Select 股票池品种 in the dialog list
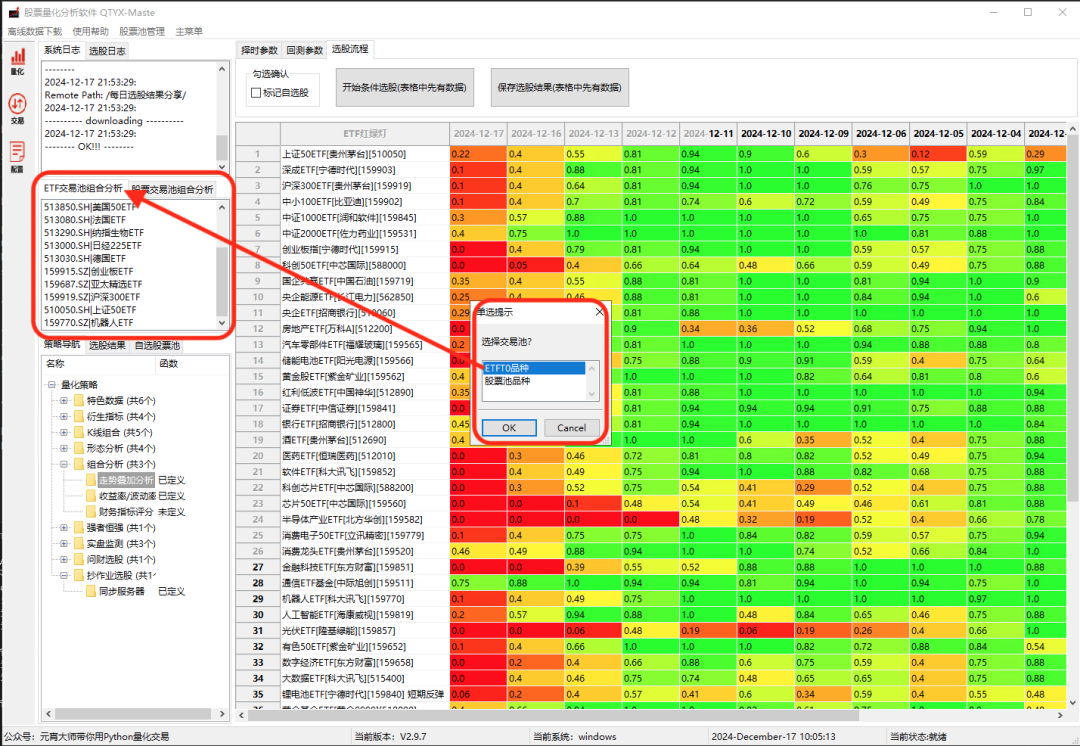The width and height of the screenshot is (1080, 746). point(534,380)
